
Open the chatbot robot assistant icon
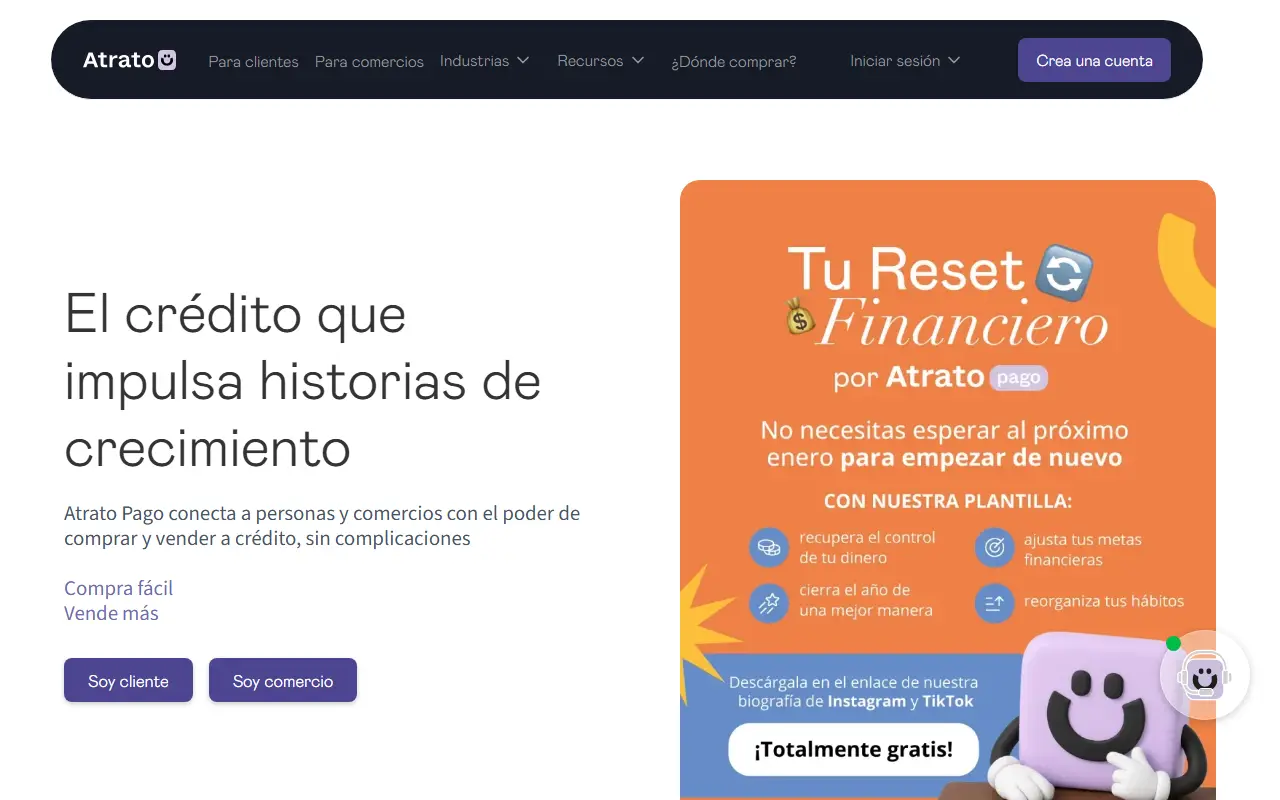click(1204, 675)
